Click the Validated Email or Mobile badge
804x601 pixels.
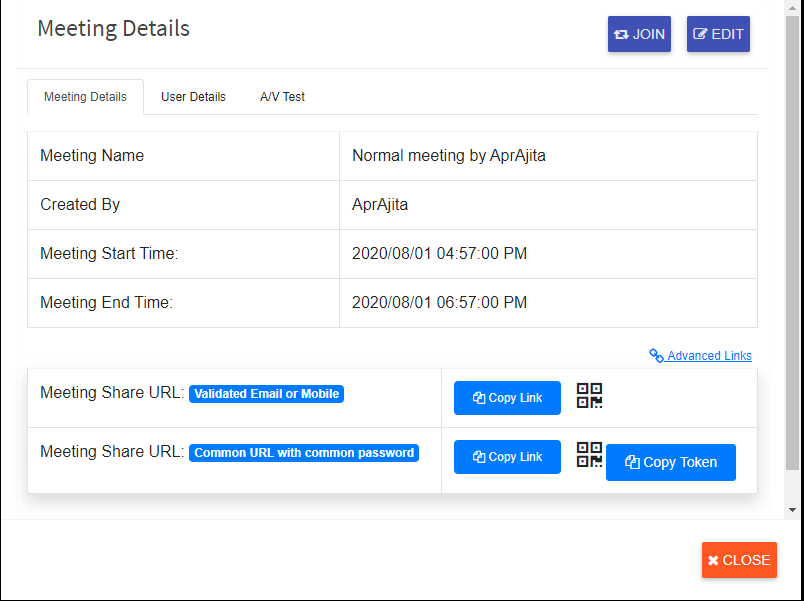(267, 394)
